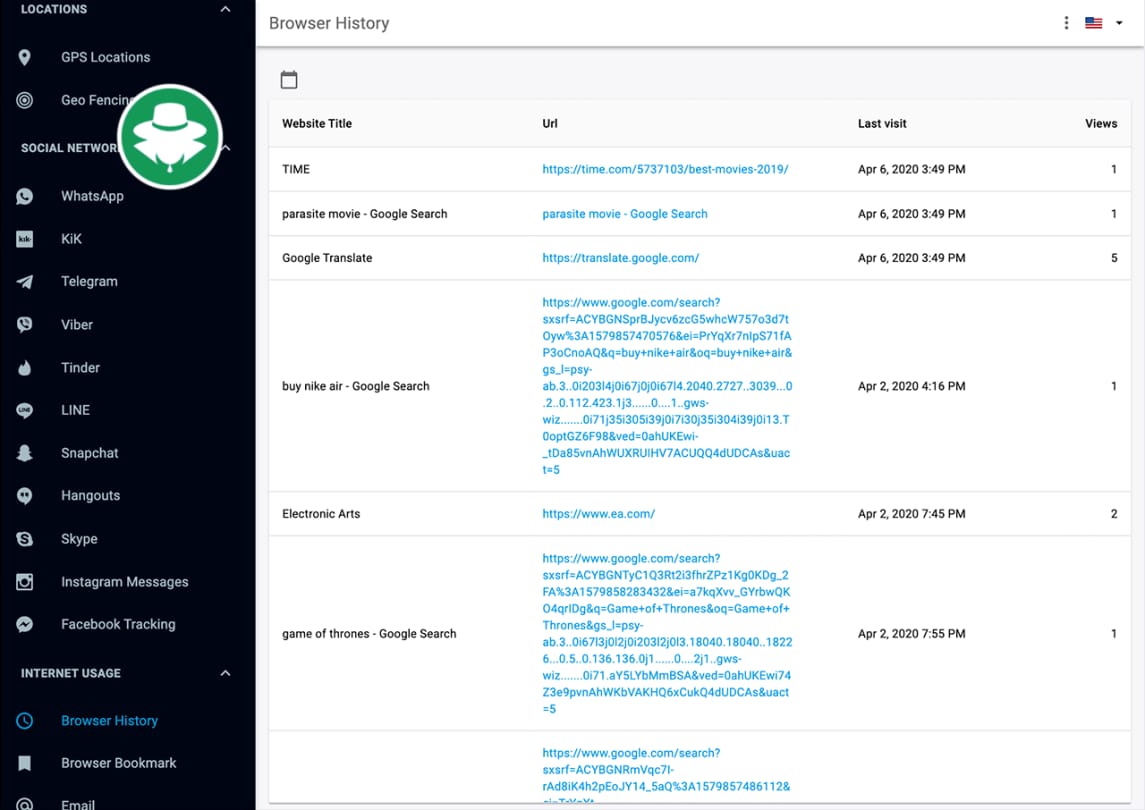
Task: Select the Tinder tracking icon
Action: pos(25,367)
